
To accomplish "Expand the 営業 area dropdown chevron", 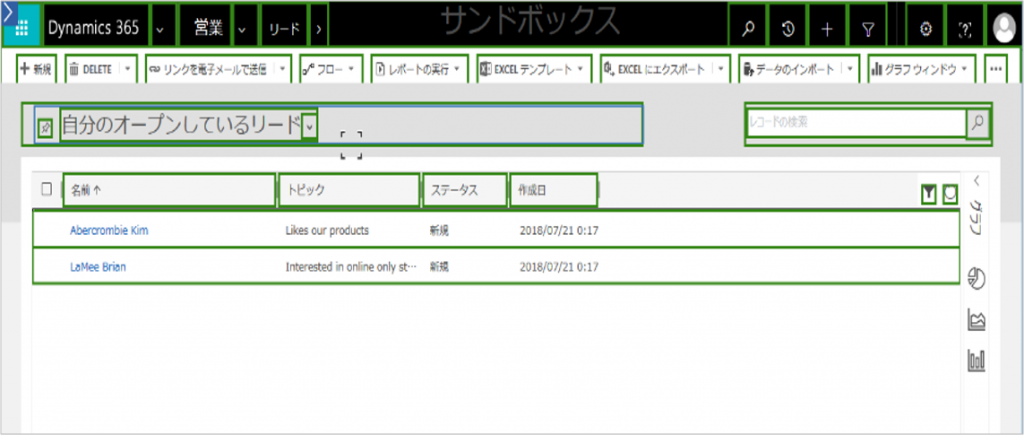I will pyautogui.click(x=244, y=29).
